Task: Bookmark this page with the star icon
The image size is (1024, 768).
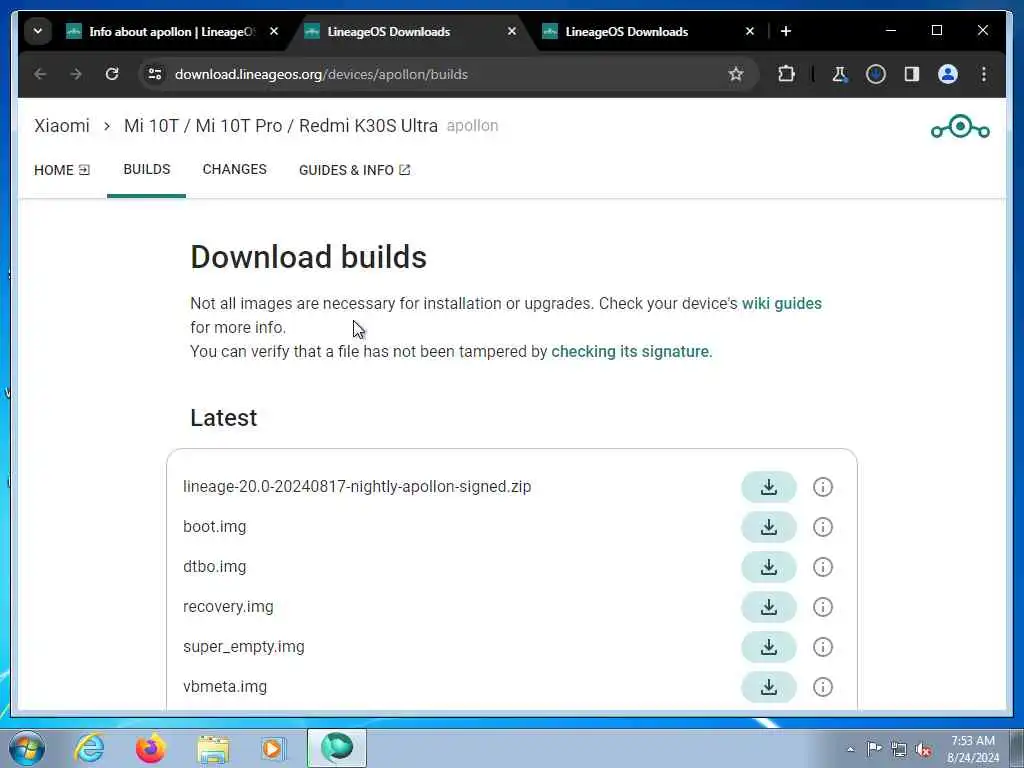Action: (x=736, y=74)
